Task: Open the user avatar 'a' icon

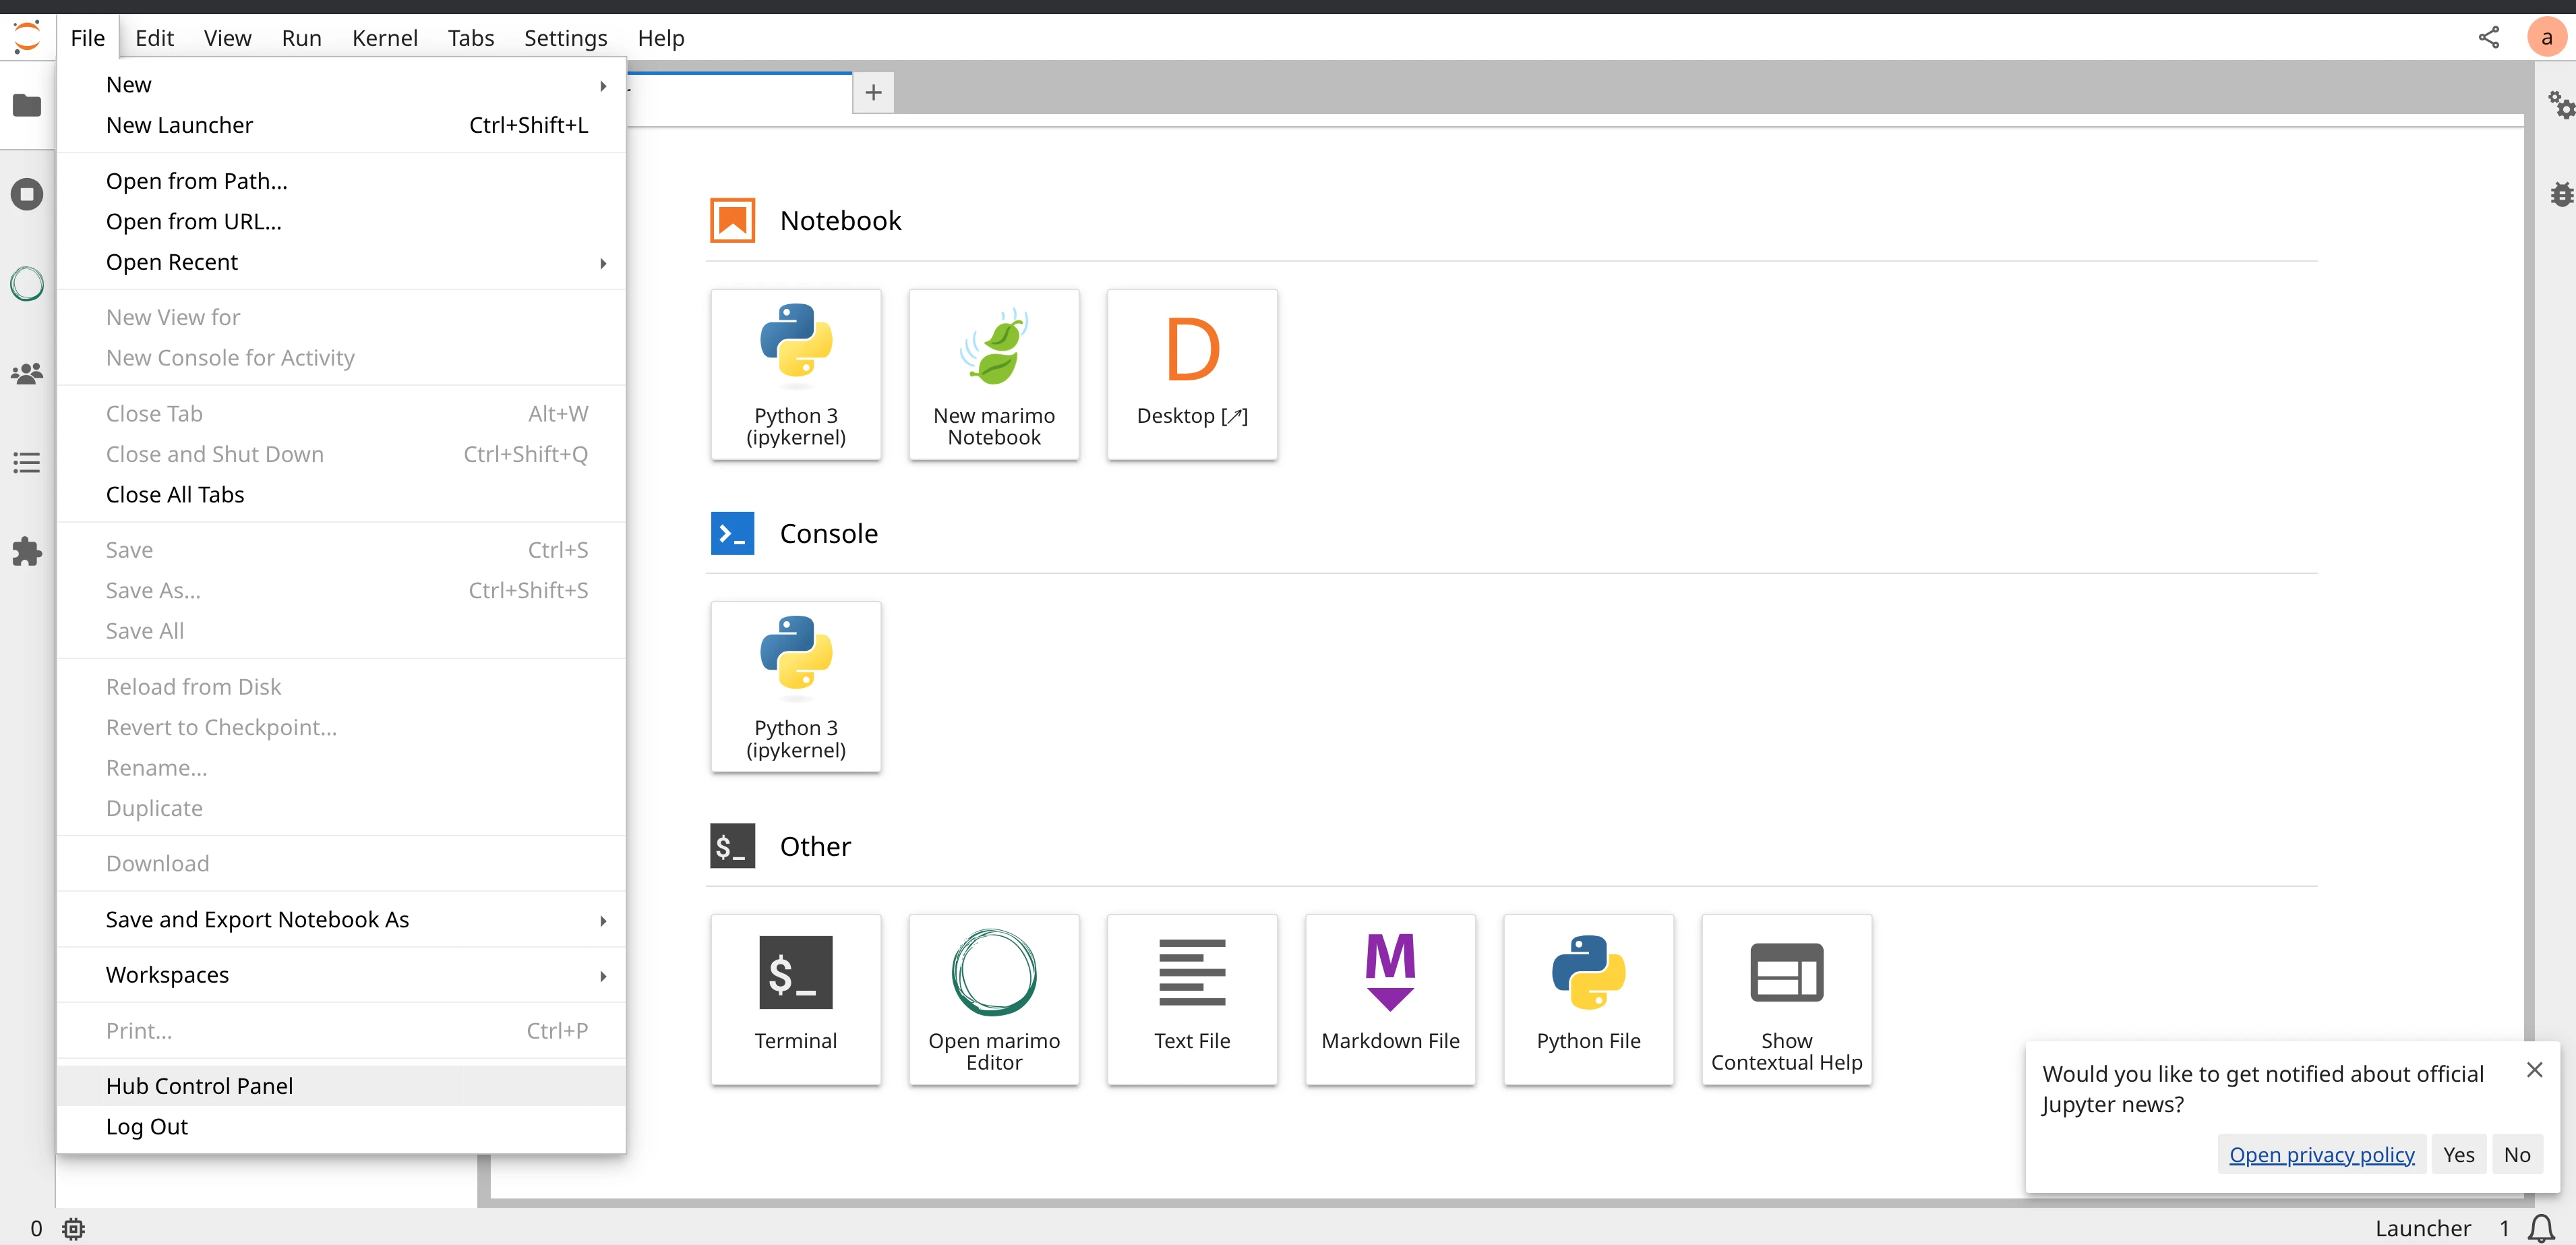Action: [x=2546, y=38]
